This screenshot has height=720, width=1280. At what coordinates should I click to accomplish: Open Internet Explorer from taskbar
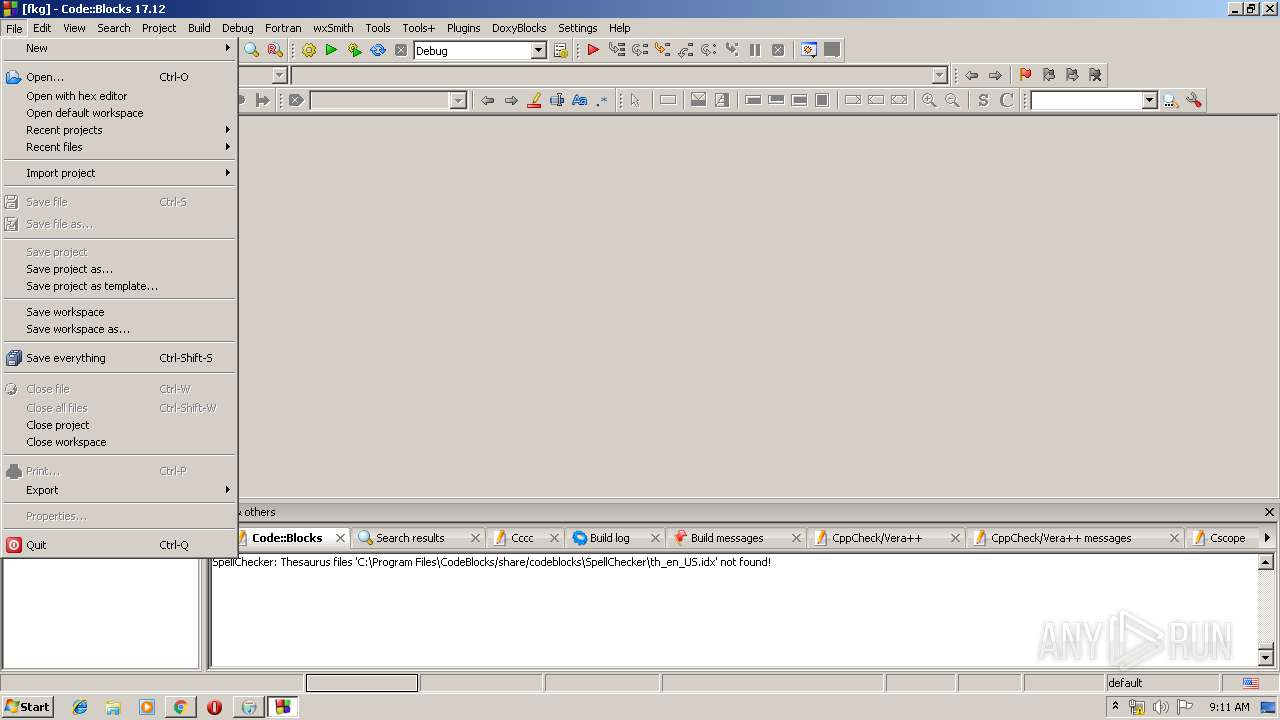(x=80, y=707)
